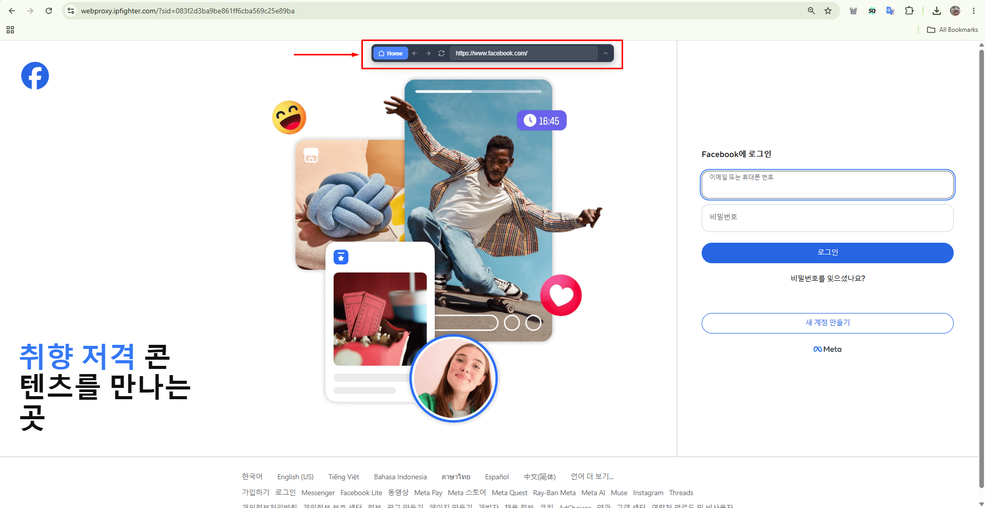The height and width of the screenshot is (508, 985).
Task: Click the zoom magnifier icon in address bar
Action: 812,11
